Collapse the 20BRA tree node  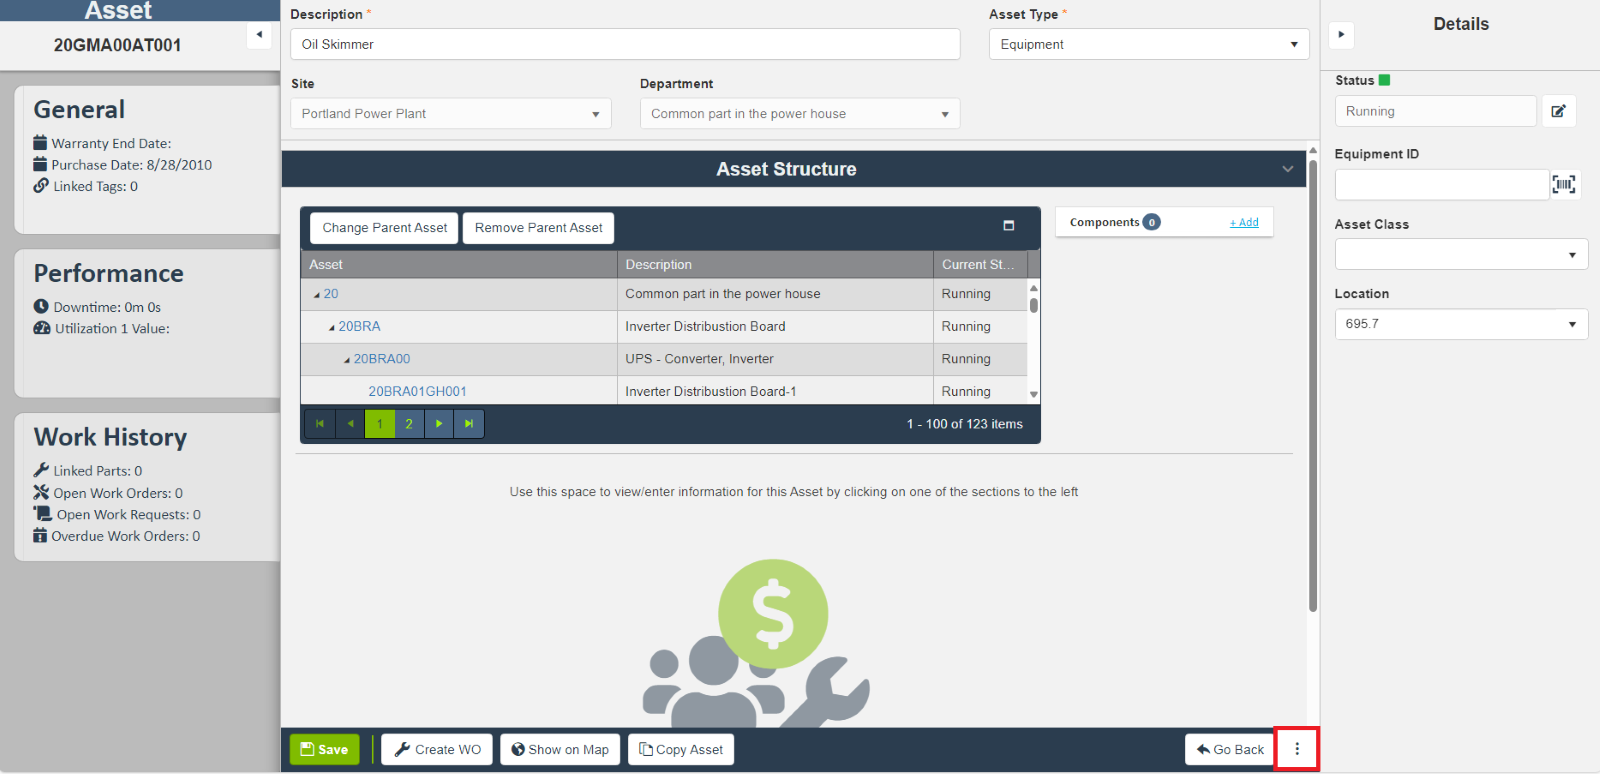tap(332, 327)
